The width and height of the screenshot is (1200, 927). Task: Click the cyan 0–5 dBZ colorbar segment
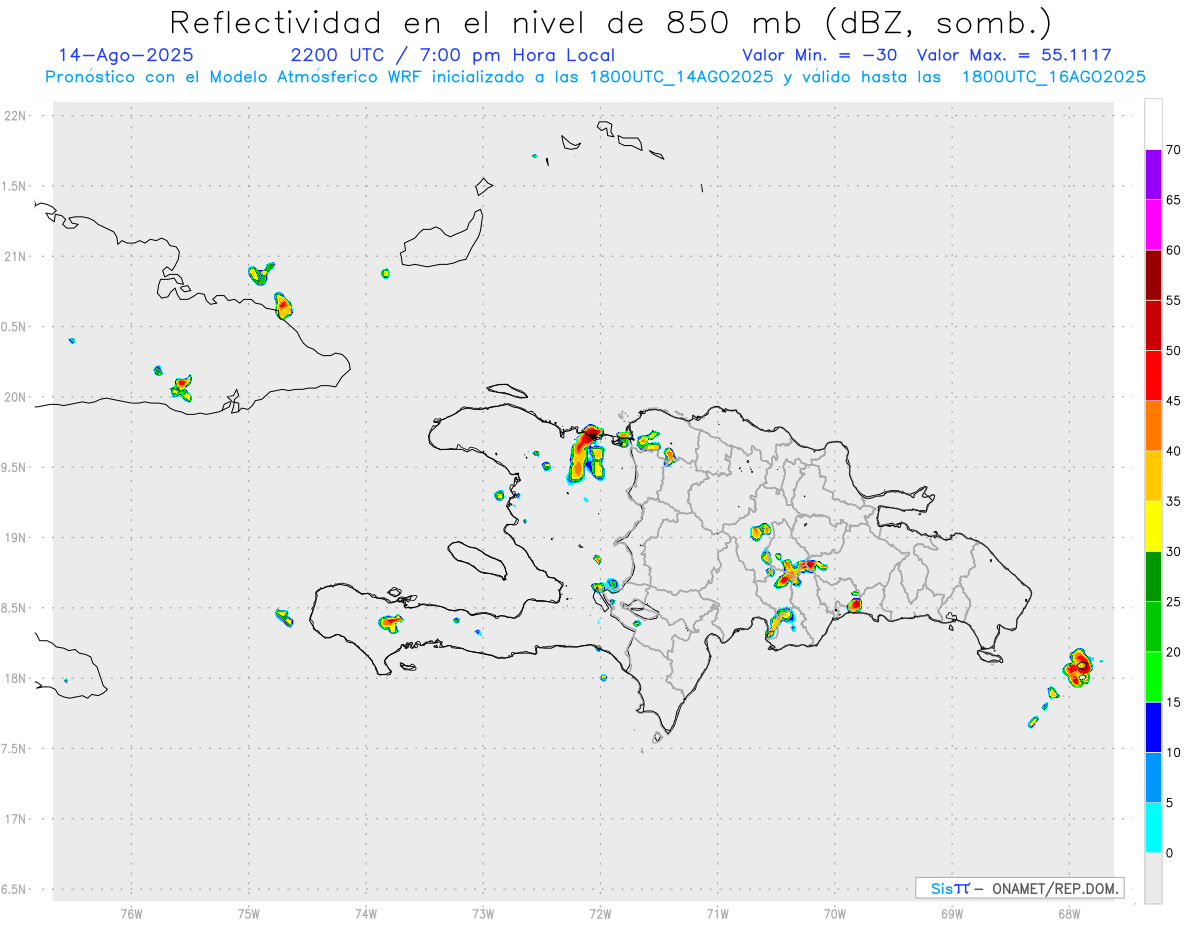coord(1153,828)
